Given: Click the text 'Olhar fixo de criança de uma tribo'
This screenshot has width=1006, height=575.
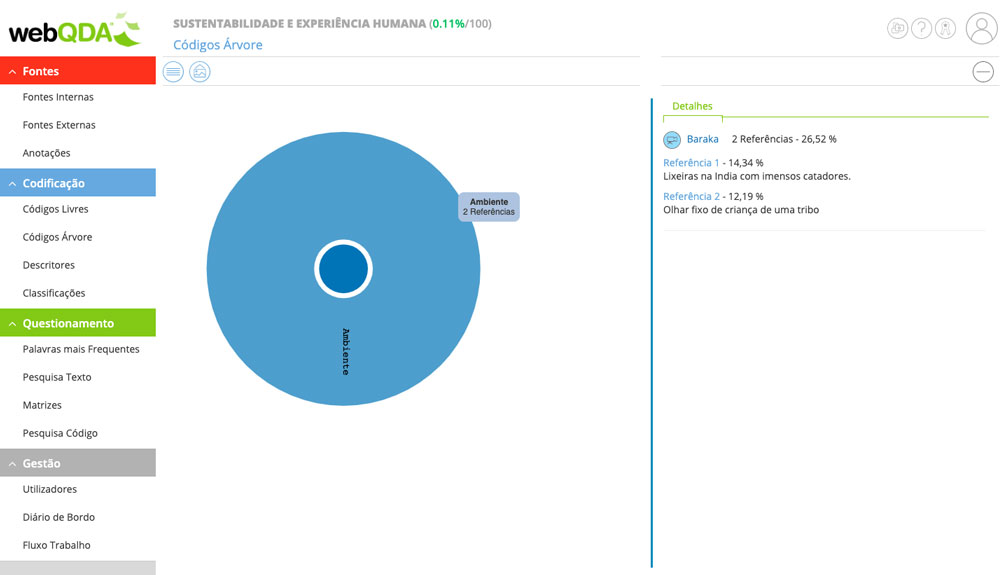Looking at the screenshot, I should [x=741, y=210].
